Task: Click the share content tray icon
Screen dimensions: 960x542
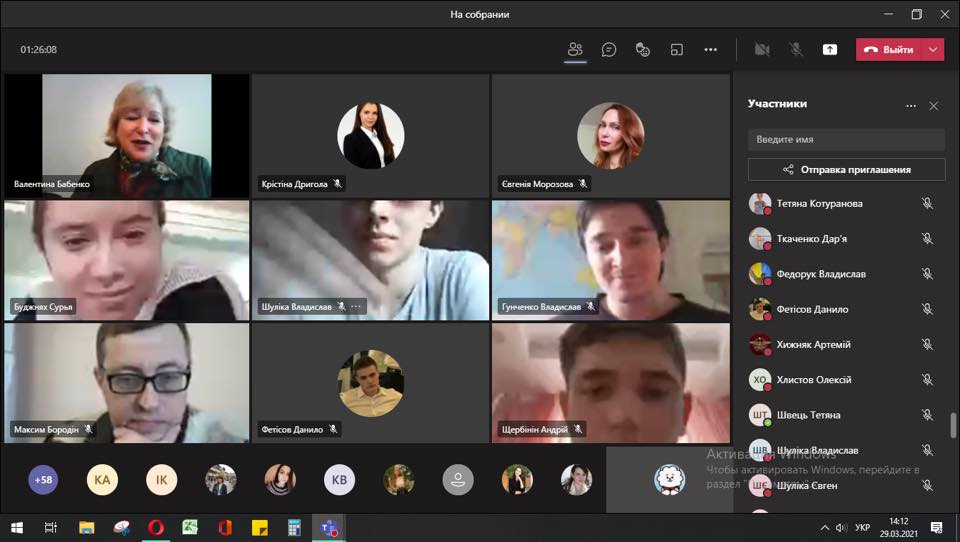Action: [x=830, y=50]
